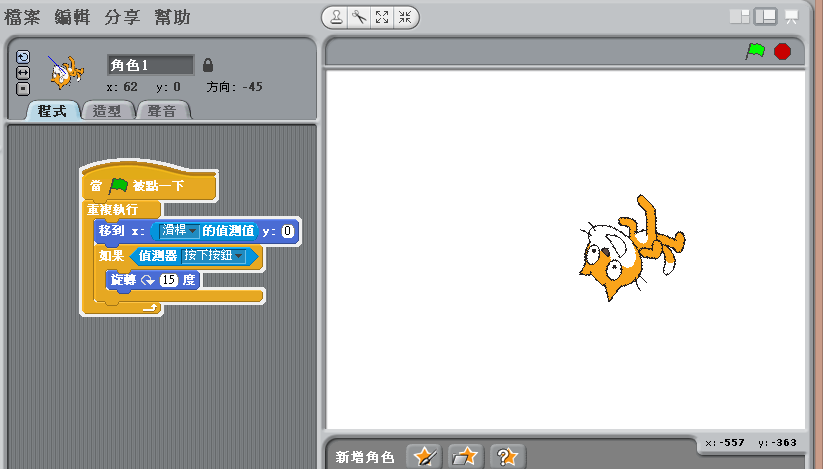Get a surprise random sprite button

(507, 456)
